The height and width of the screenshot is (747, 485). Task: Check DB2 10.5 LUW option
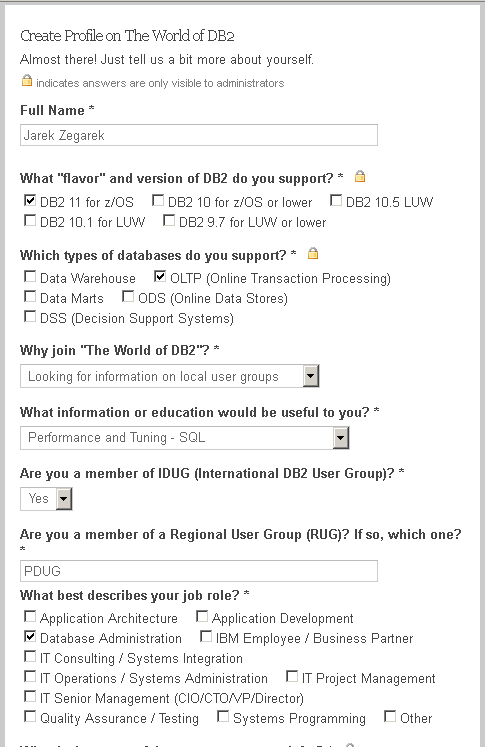336,201
